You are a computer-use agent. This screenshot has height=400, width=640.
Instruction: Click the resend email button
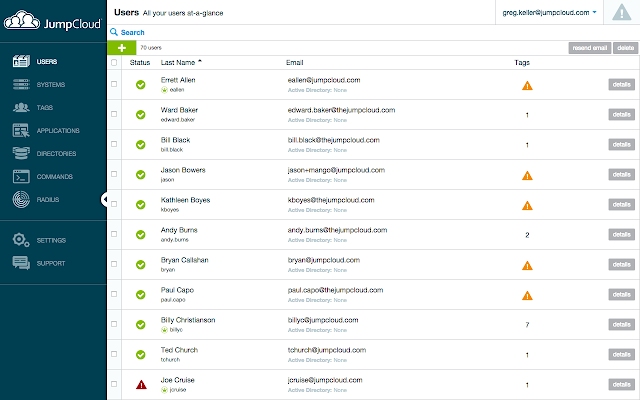[590, 48]
